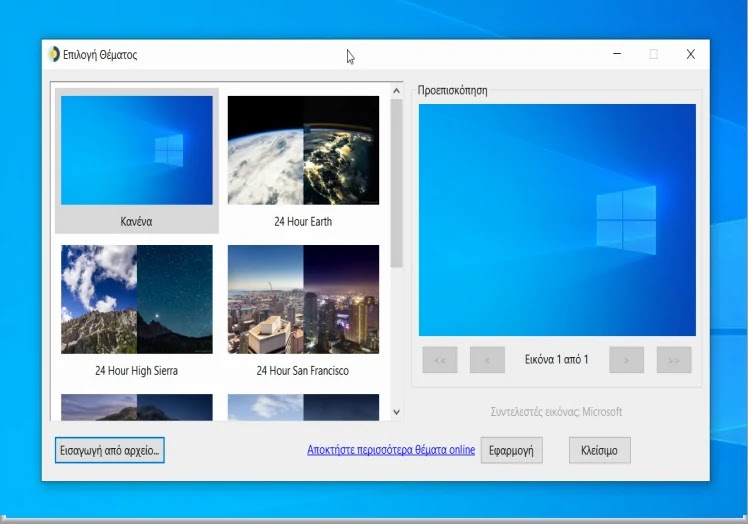
Task: Minimize the Επιλογή Θέματος window
Action: tap(617, 54)
